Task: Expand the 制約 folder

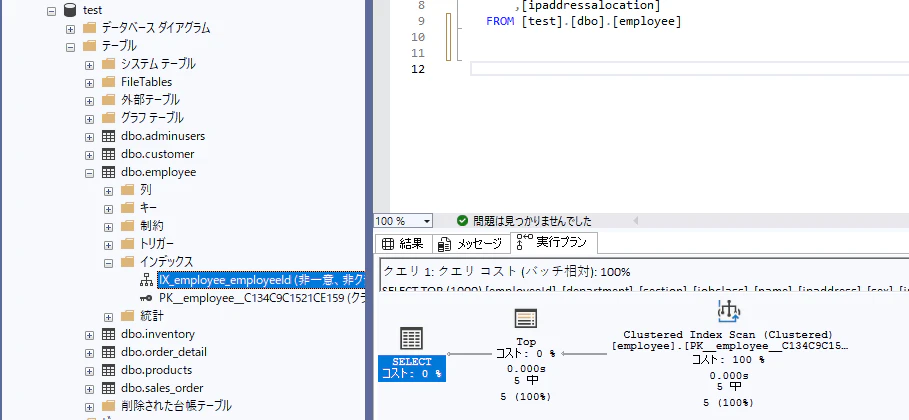Action: (108, 227)
